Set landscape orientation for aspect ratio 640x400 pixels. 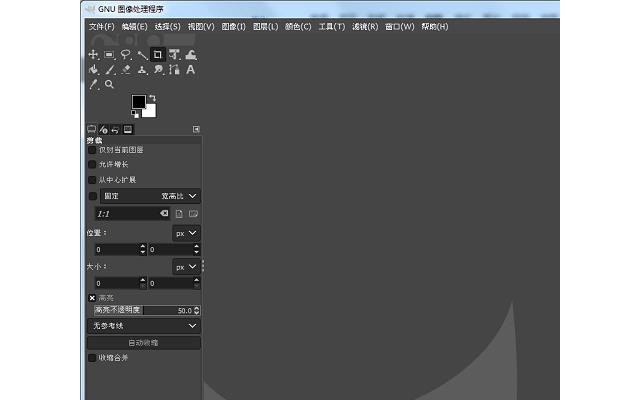pyautogui.click(x=193, y=213)
